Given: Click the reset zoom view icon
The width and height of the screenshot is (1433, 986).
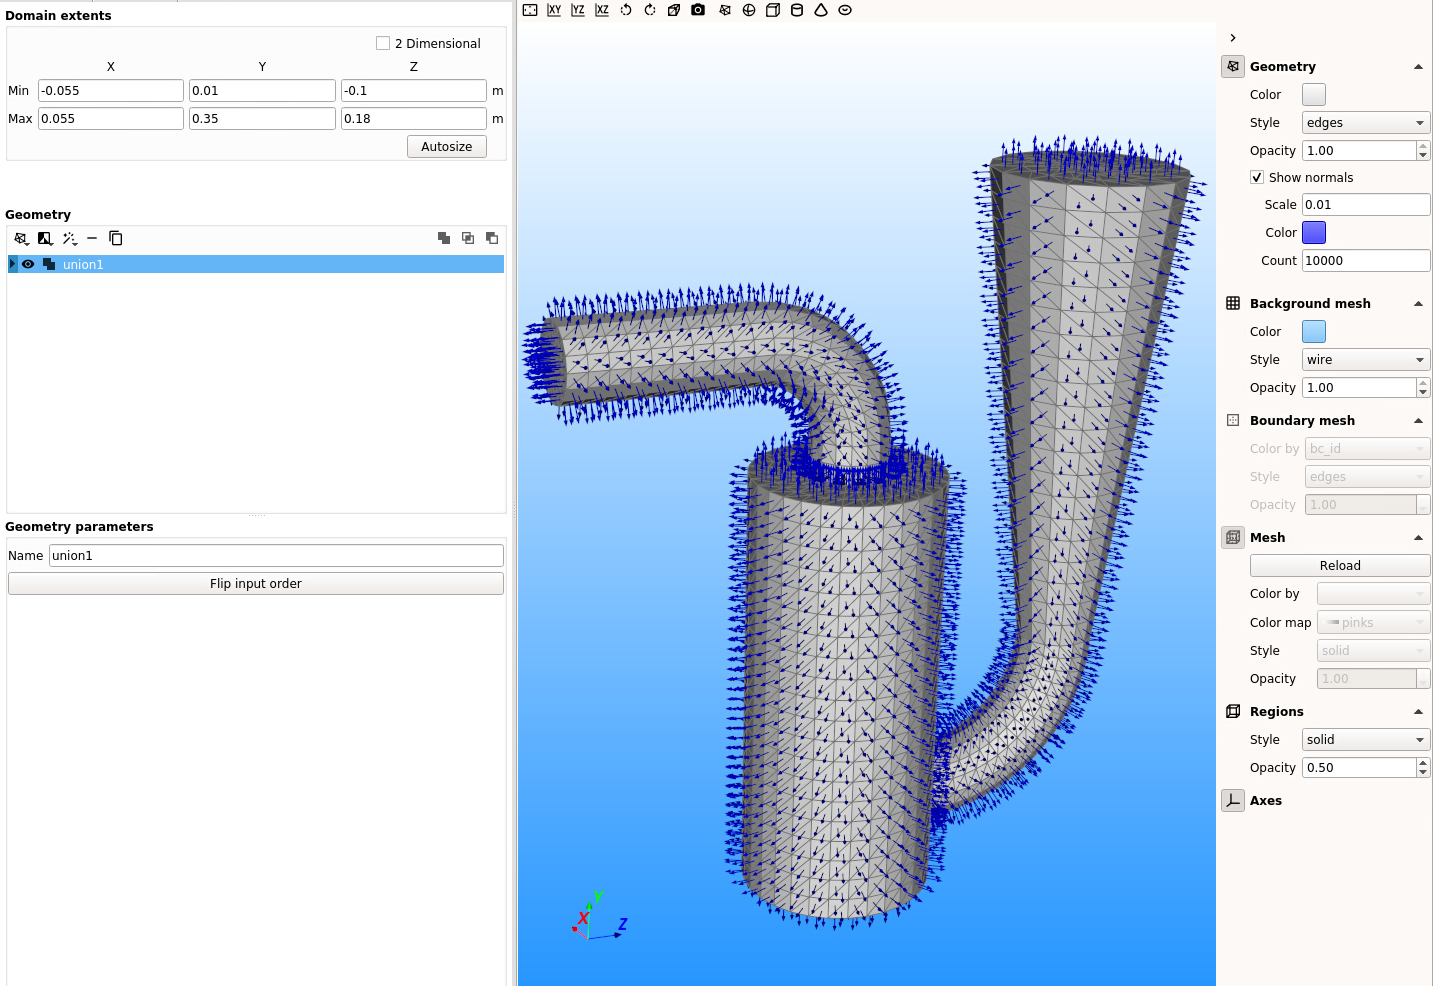Looking at the screenshot, I should 530,10.
